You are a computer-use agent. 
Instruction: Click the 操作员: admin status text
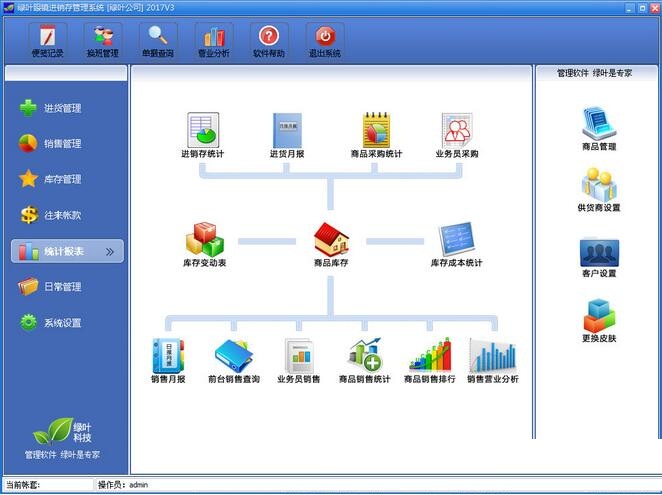click(x=123, y=485)
